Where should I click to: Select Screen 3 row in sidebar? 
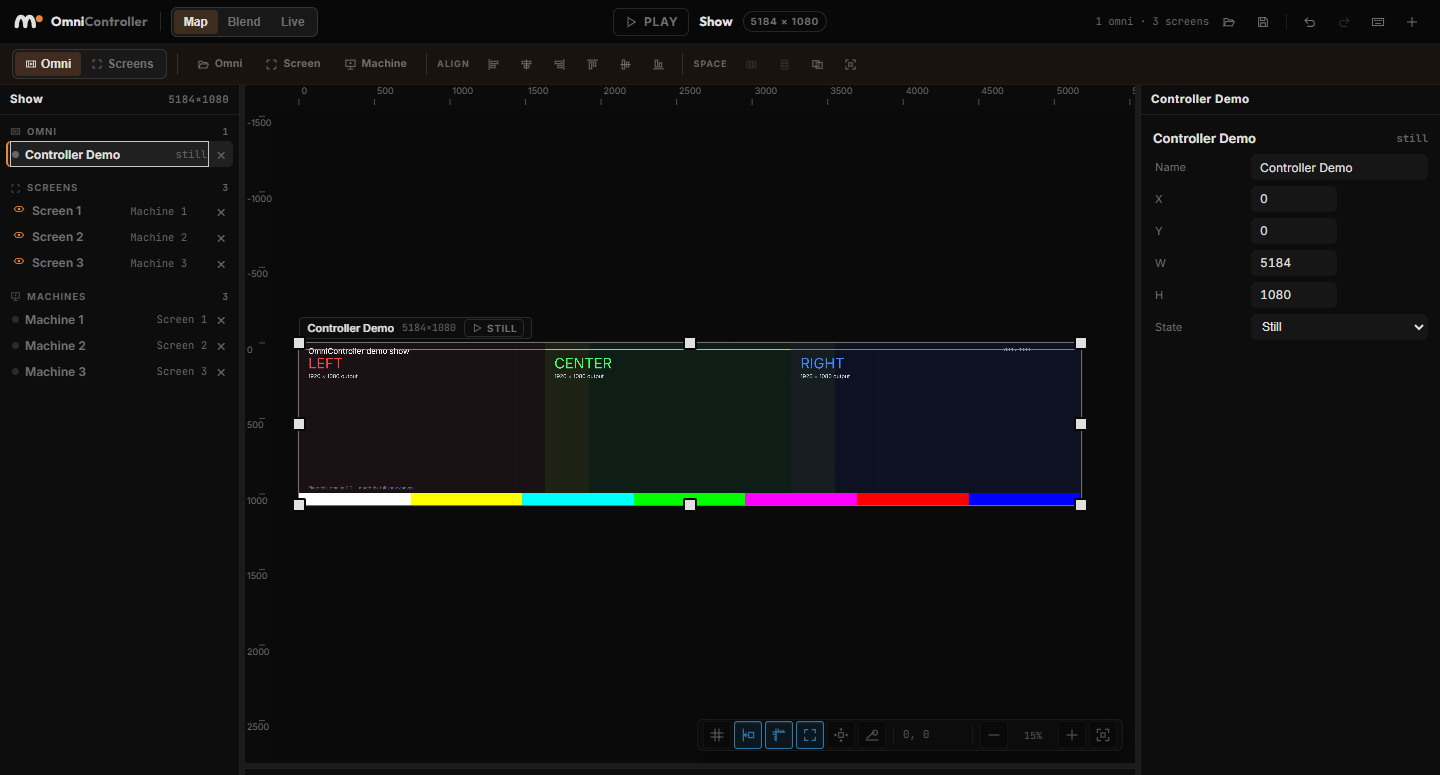[x=120, y=263]
